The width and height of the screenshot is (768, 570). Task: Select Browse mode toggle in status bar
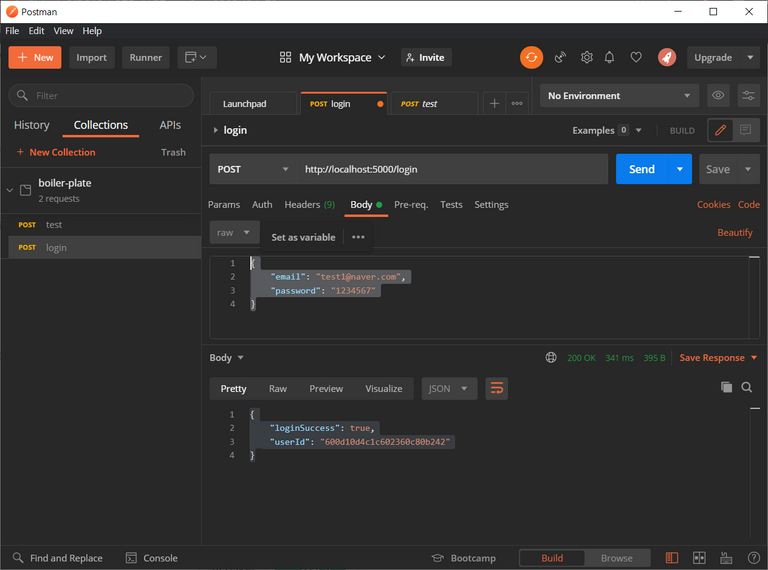tap(617, 558)
